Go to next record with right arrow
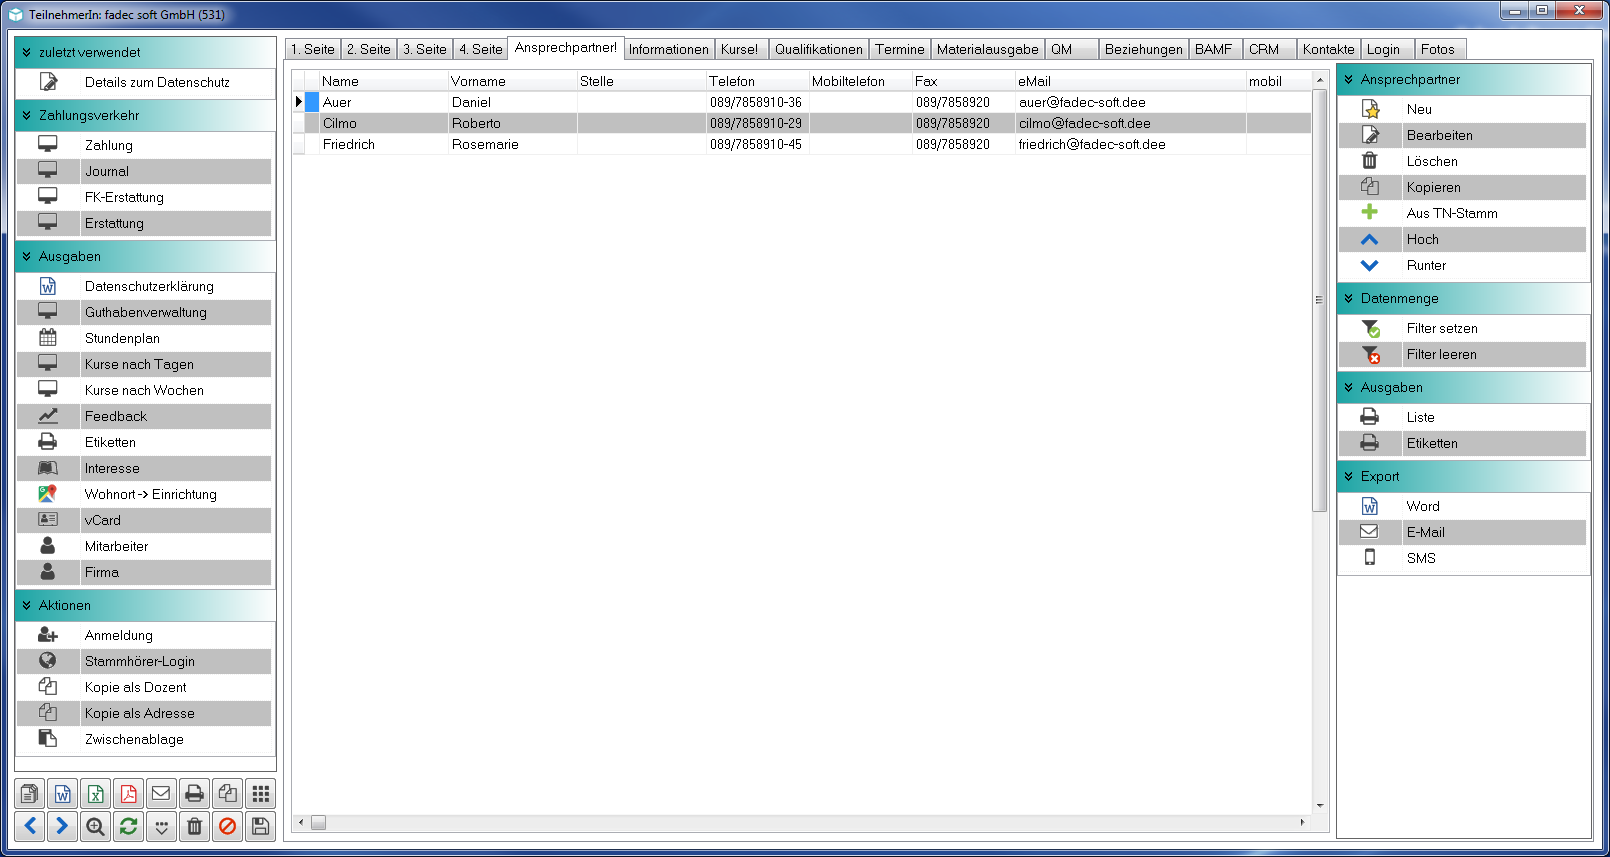This screenshot has width=1610, height=857. pos(62,826)
